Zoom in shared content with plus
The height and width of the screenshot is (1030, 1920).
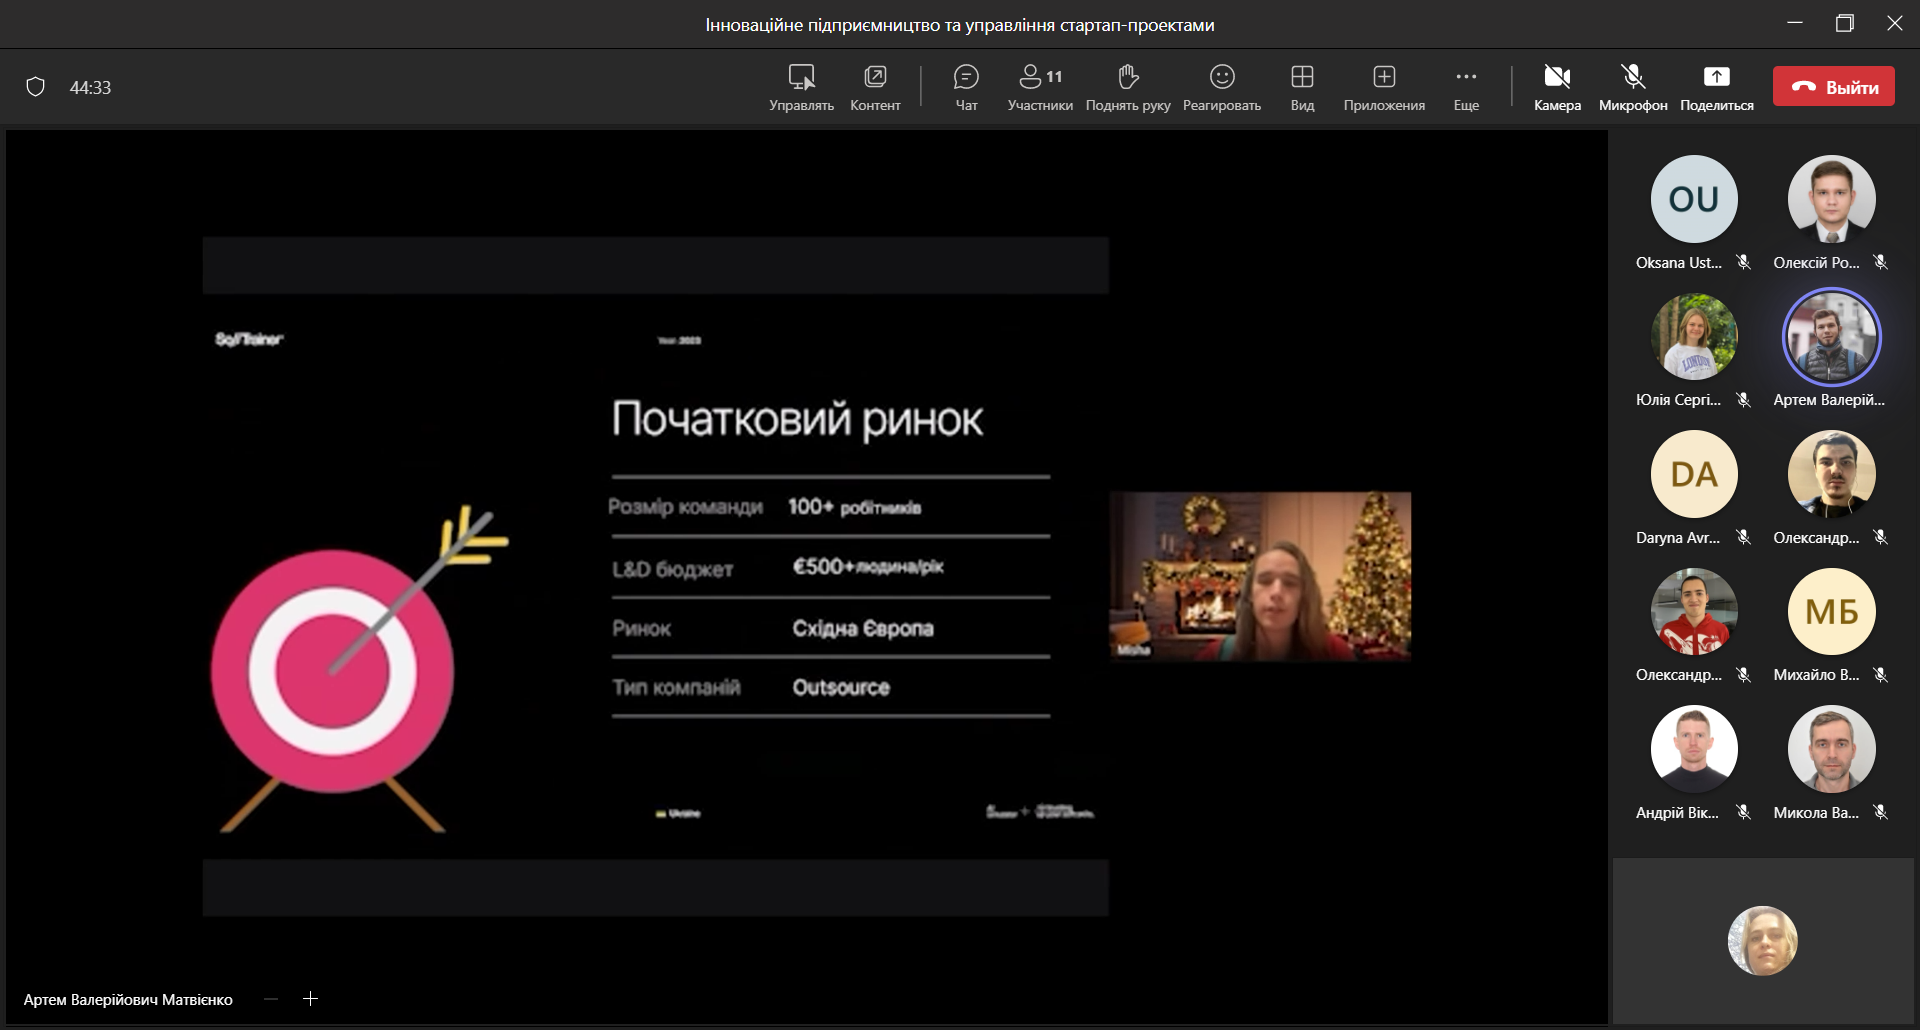(x=311, y=998)
